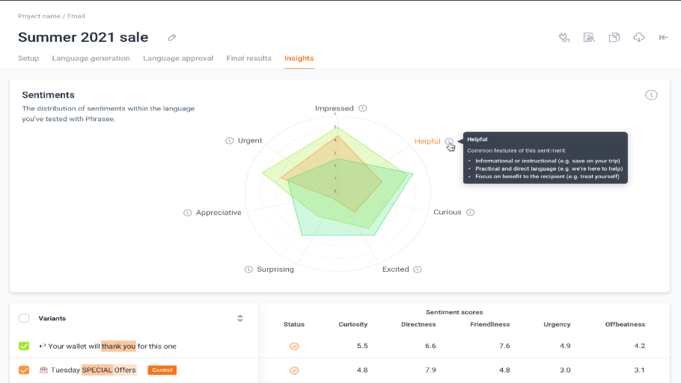Click status check icon for Tuesday SPECIAL Offers row
The height and width of the screenshot is (383, 681).
coord(294,370)
